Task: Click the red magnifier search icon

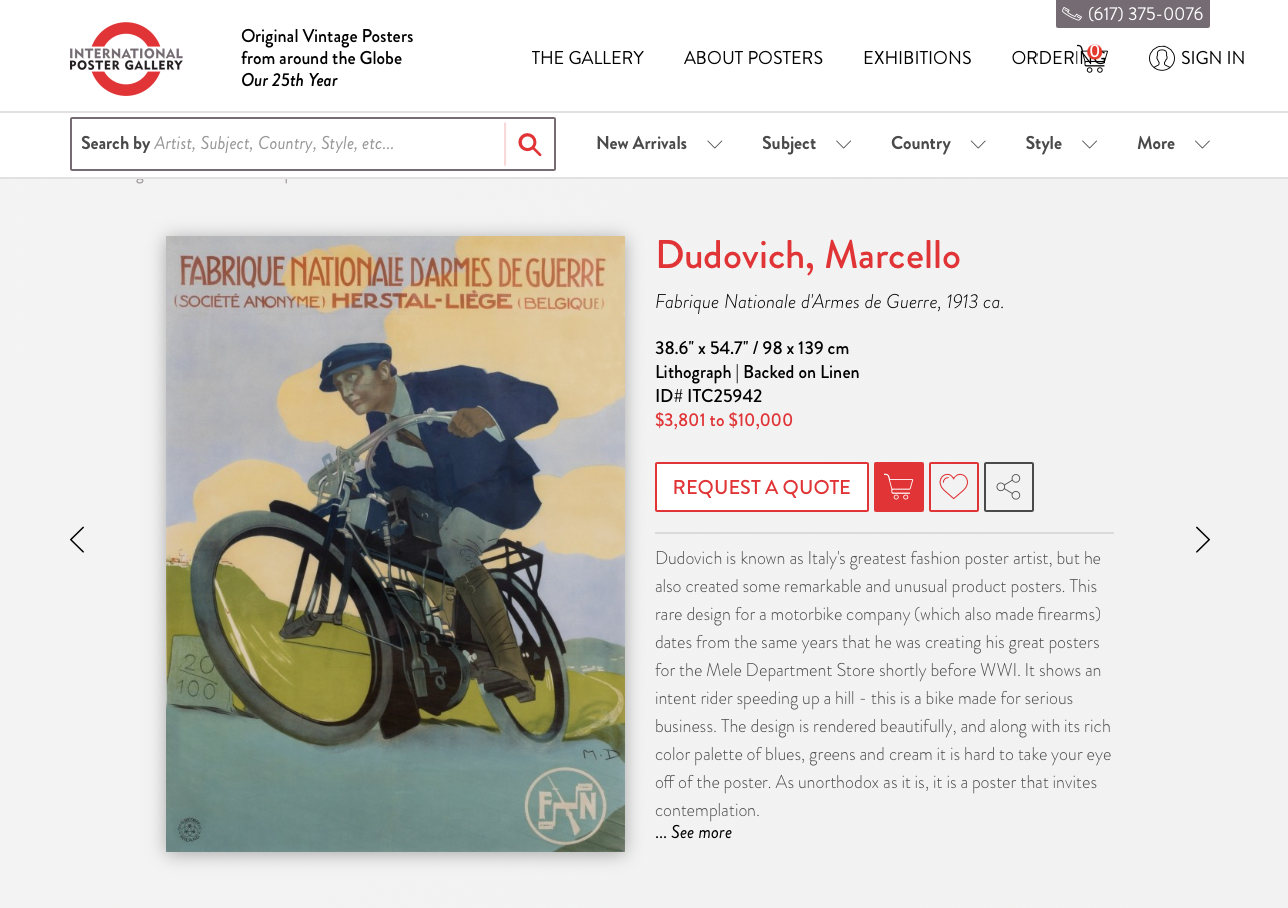Action: (530, 144)
